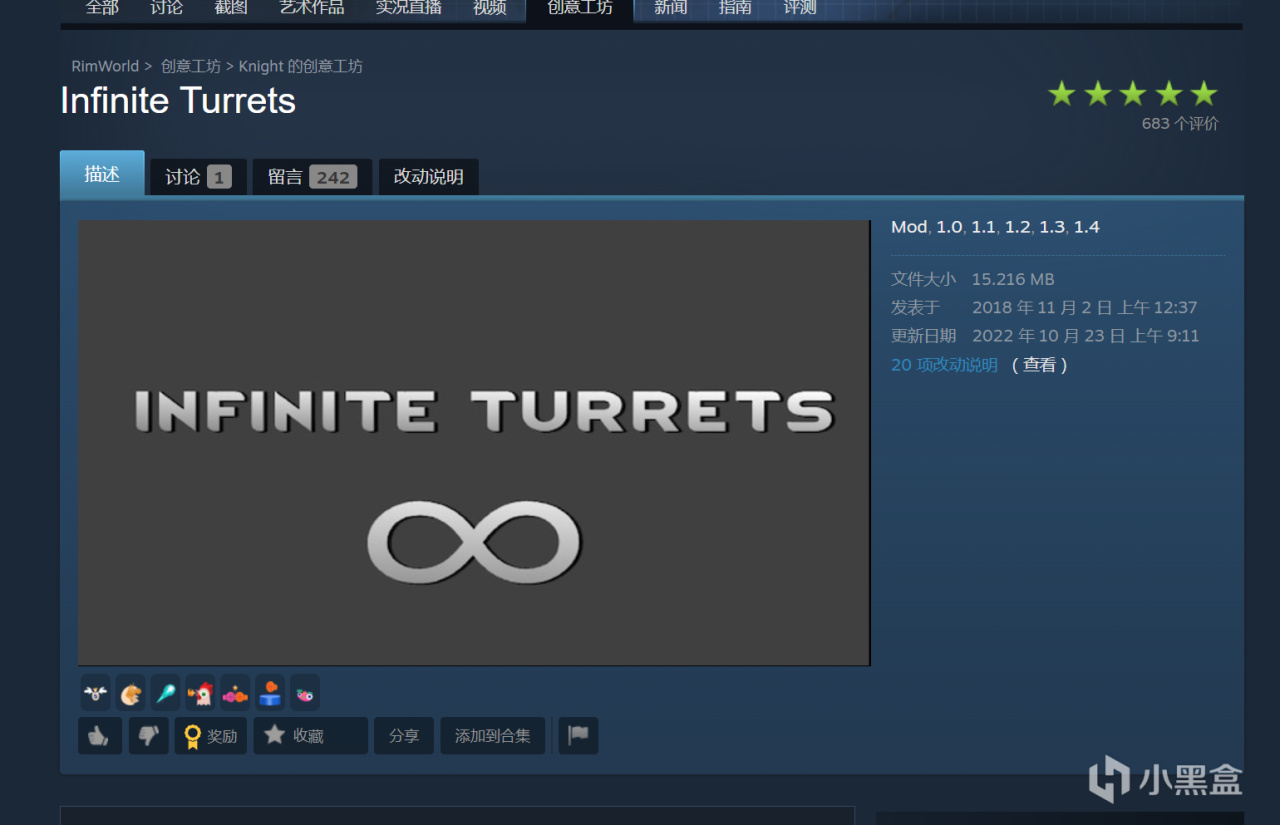This screenshot has height=825, width=1280.
Task: Report item with the flag icon
Action: 578,735
